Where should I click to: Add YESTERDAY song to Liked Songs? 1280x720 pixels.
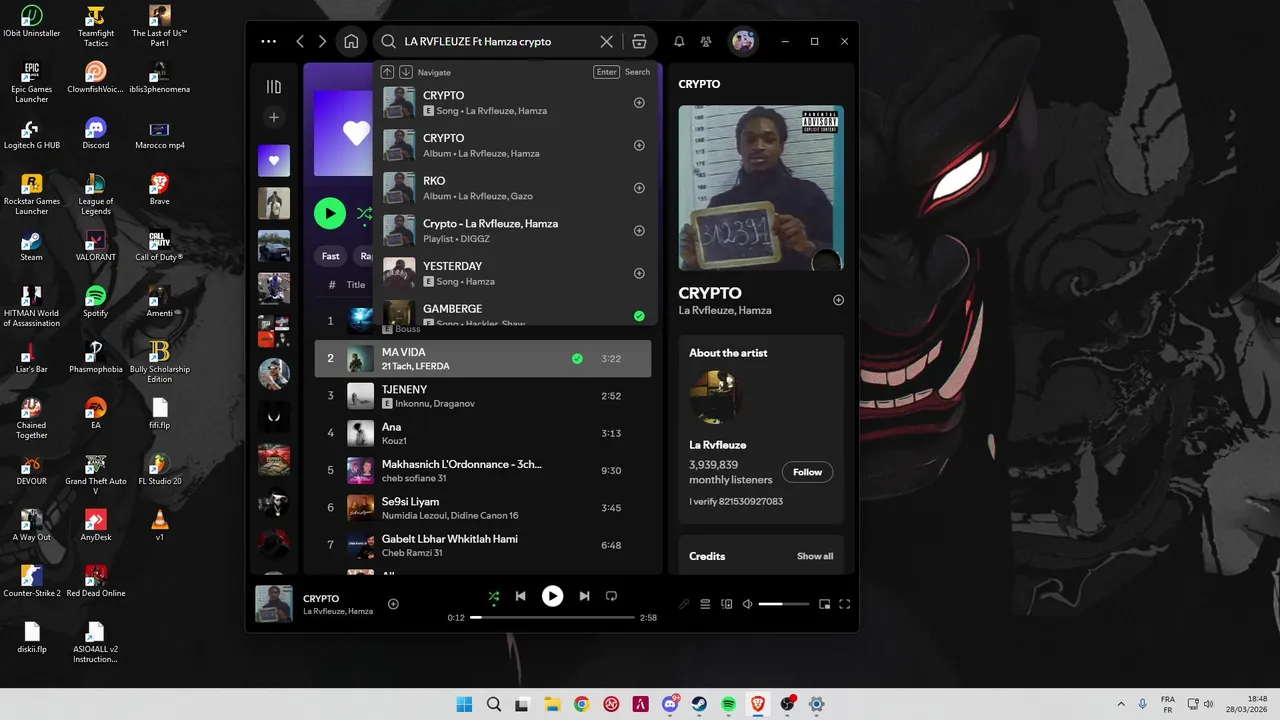[x=639, y=274]
